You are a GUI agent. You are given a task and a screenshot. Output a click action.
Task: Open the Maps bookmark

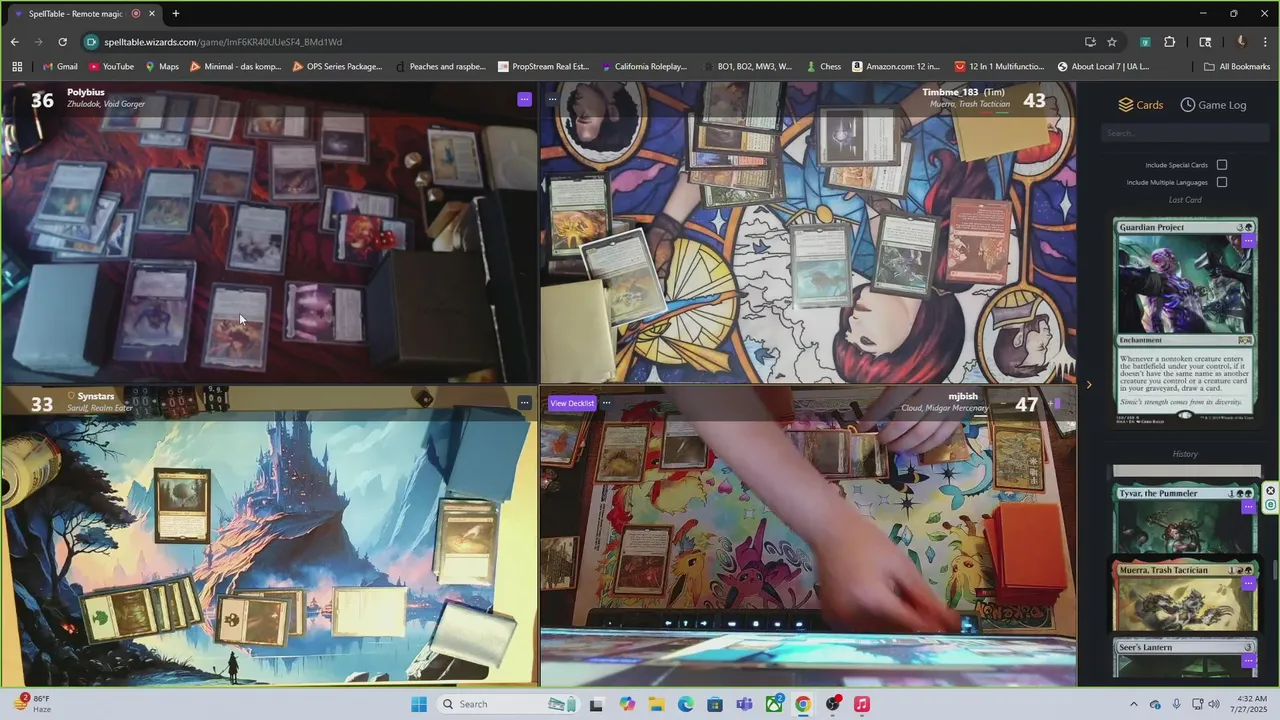162,67
